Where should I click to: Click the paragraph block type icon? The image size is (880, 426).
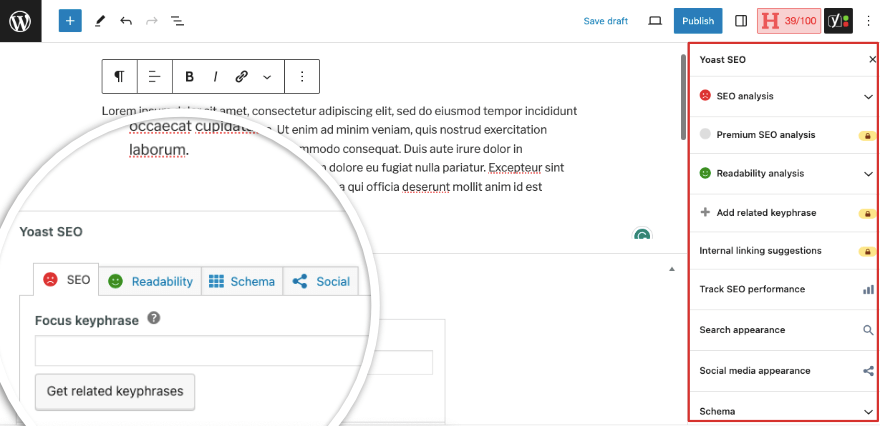tap(120, 76)
